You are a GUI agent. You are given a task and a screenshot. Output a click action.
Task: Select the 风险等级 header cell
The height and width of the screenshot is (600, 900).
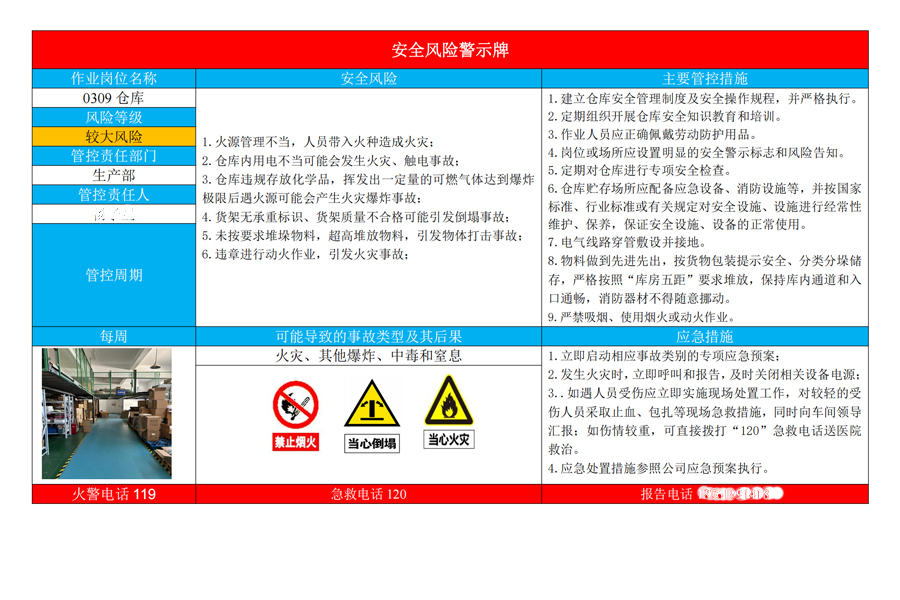[x=113, y=118]
